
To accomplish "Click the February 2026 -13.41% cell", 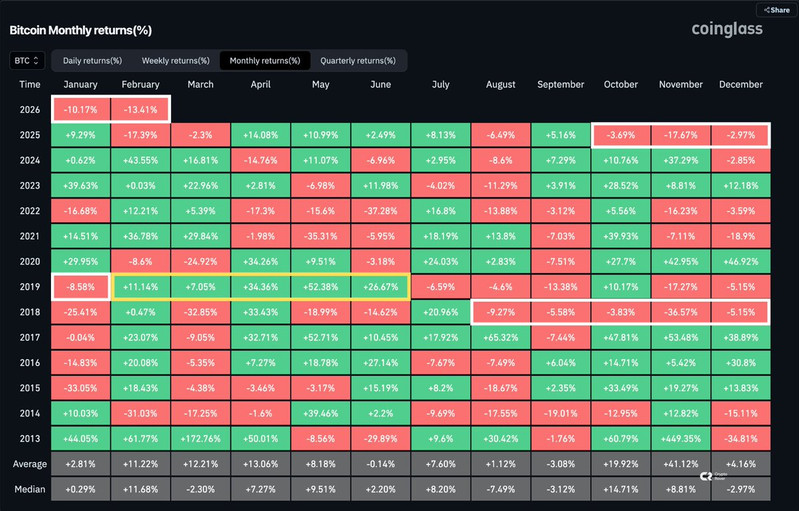I will pyautogui.click(x=142, y=109).
